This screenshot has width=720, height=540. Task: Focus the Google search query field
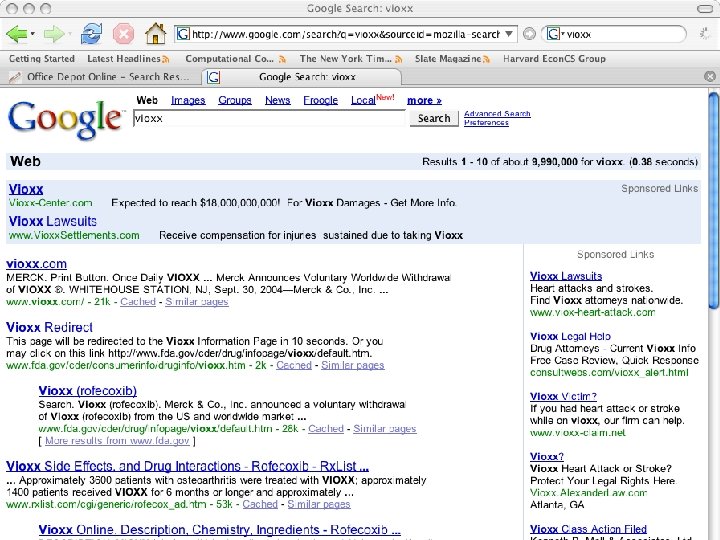269,118
